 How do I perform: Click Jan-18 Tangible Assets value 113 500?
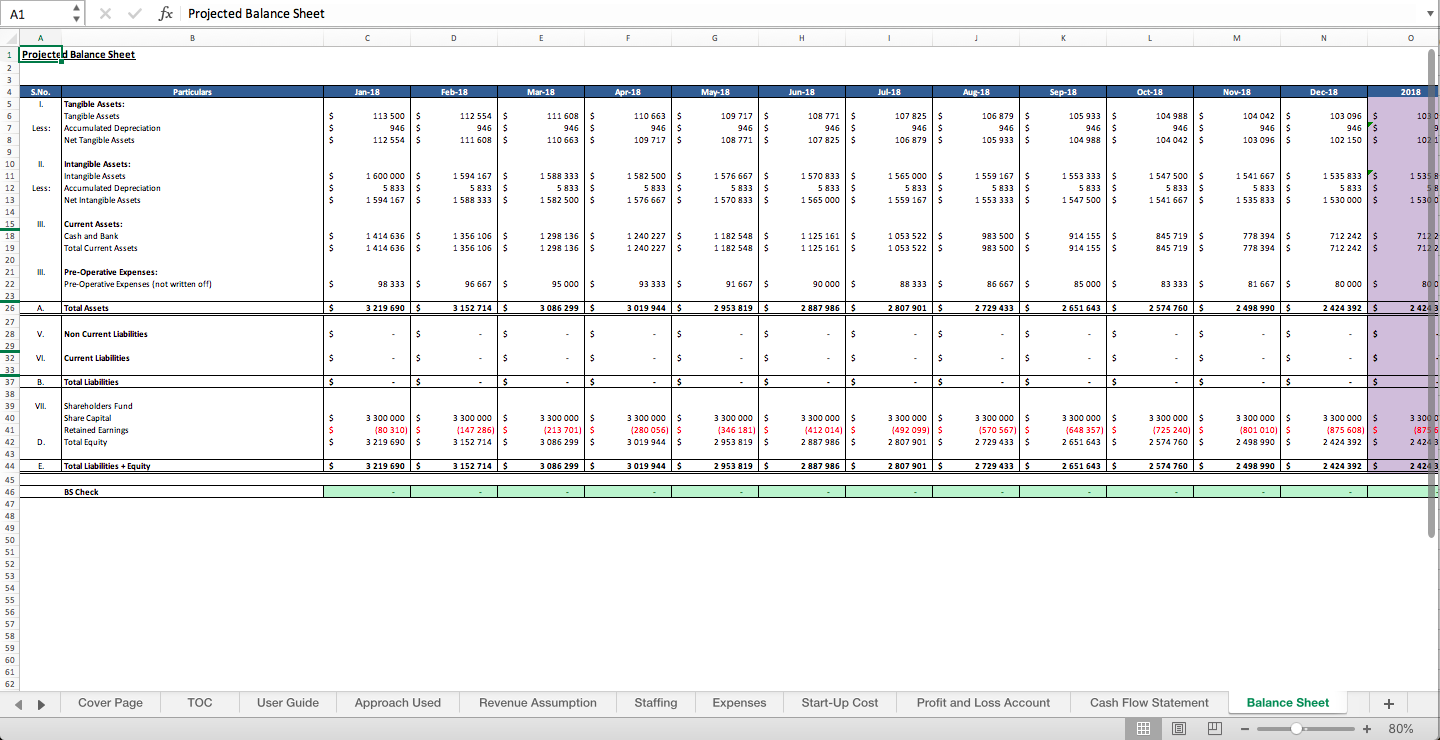pos(367,116)
